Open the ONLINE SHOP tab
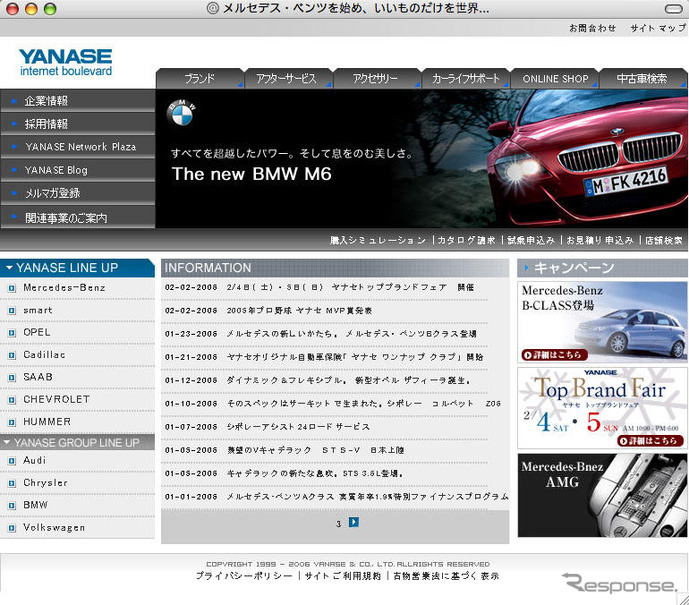Screen dimensions: 689x605 coord(554,79)
